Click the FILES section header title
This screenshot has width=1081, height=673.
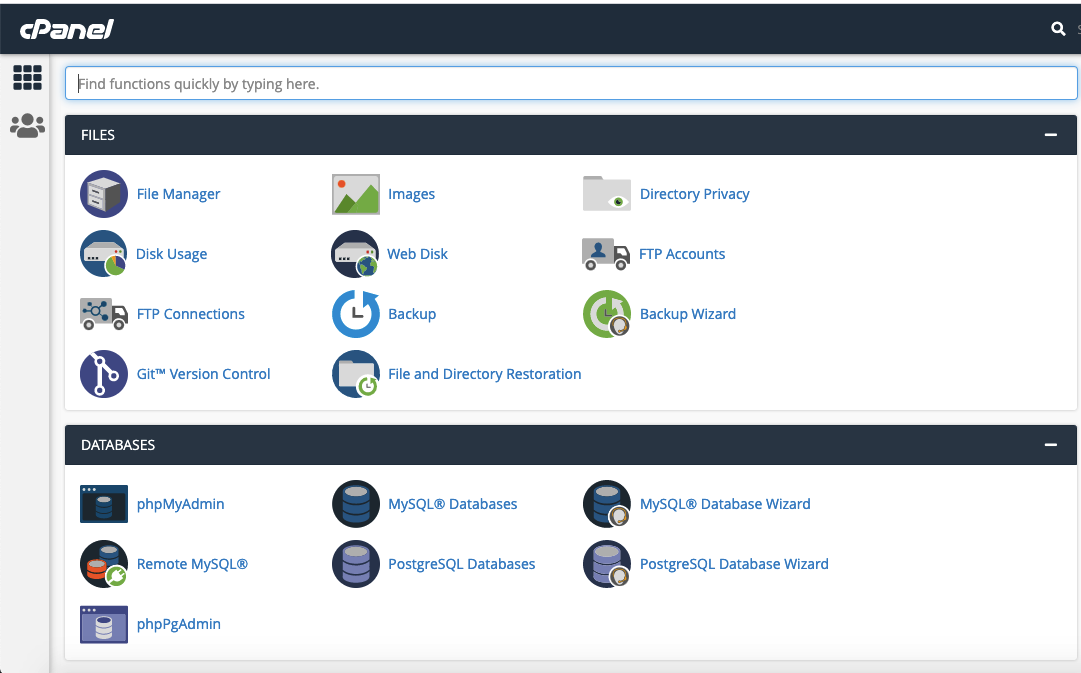tap(98, 135)
